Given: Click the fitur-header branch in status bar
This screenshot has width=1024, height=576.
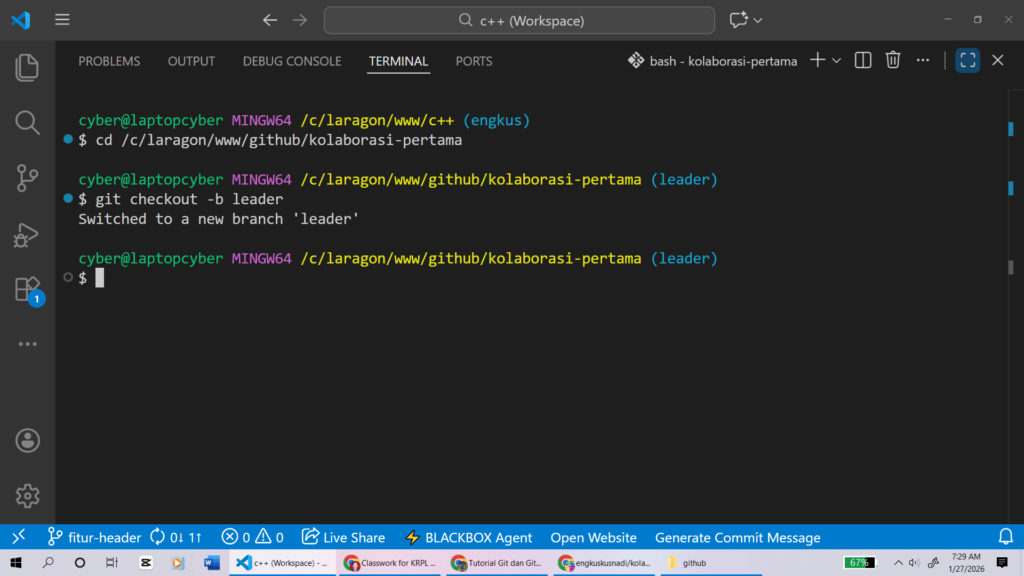Looking at the screenshot, I should coord(95,537).
